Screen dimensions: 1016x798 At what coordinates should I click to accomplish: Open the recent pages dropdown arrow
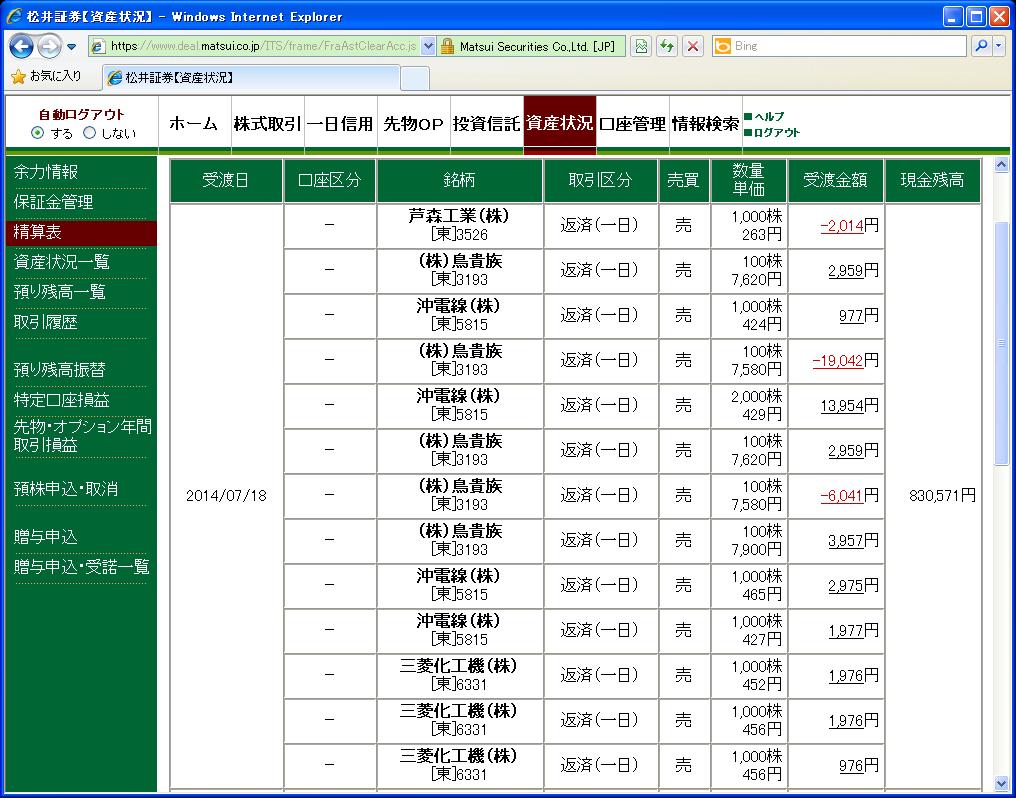click(71, 47)
